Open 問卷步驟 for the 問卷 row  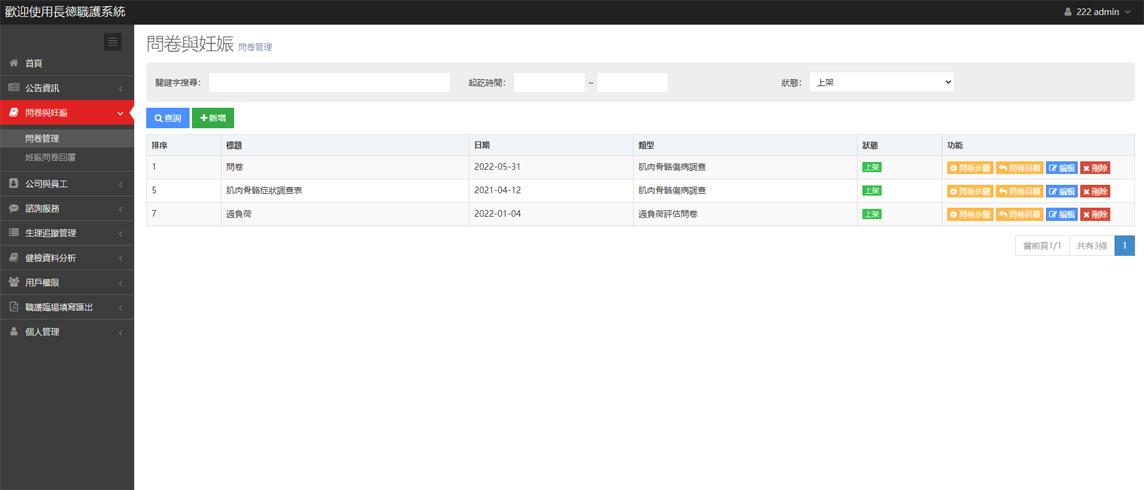[x=970, y=168]
